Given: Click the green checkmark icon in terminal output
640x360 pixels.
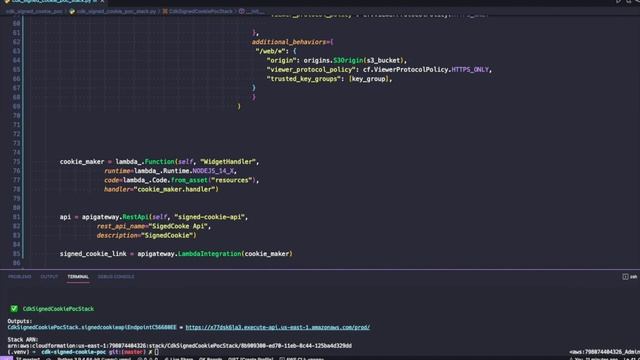Looking at the screenshot, I should coord(14,309).
